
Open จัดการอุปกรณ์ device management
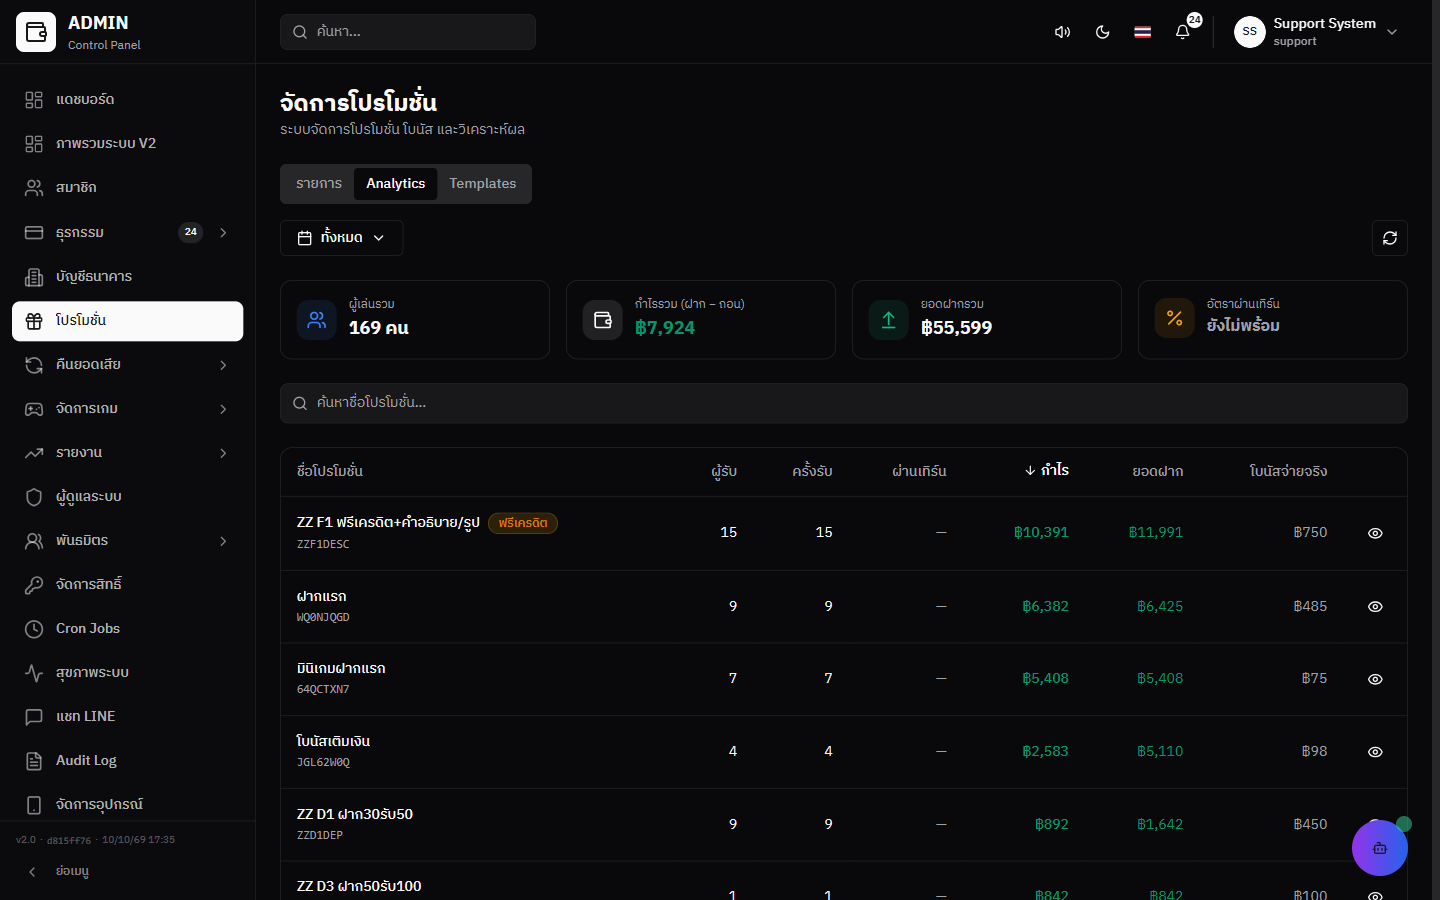point(127,805)
